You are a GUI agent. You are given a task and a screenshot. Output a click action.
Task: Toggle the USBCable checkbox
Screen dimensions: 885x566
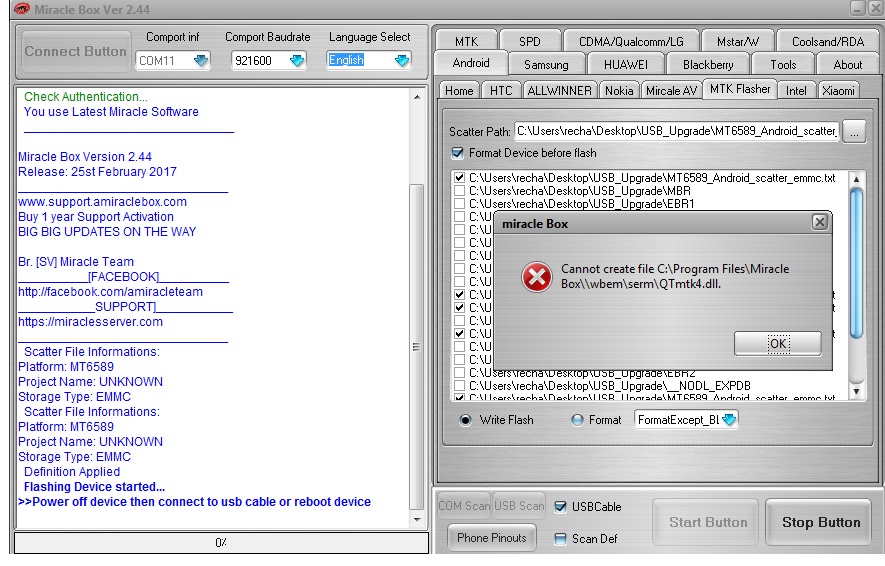pyautogui.click(x=560, y=507)
